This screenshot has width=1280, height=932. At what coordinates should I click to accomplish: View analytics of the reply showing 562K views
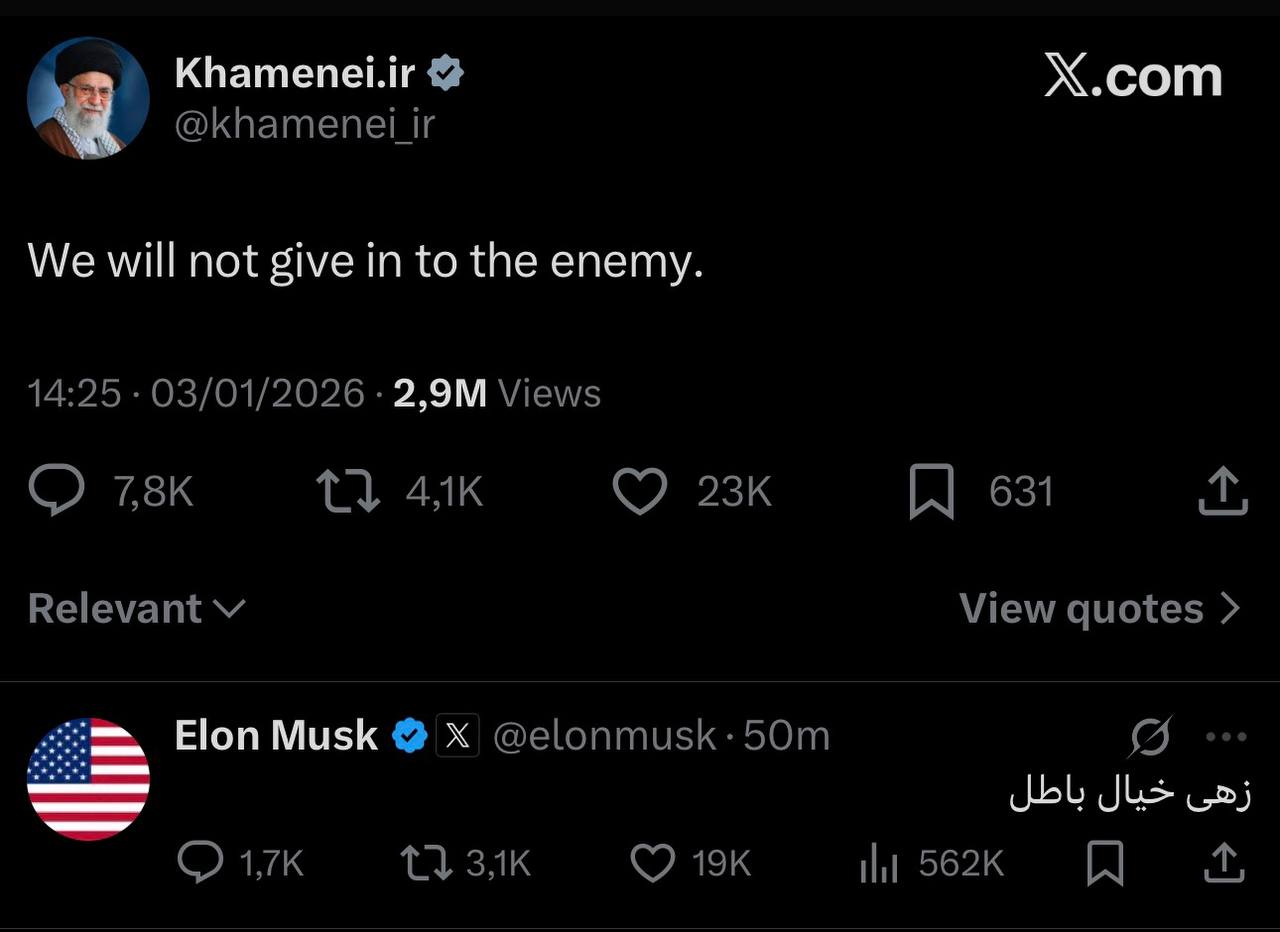click(879, 864)
